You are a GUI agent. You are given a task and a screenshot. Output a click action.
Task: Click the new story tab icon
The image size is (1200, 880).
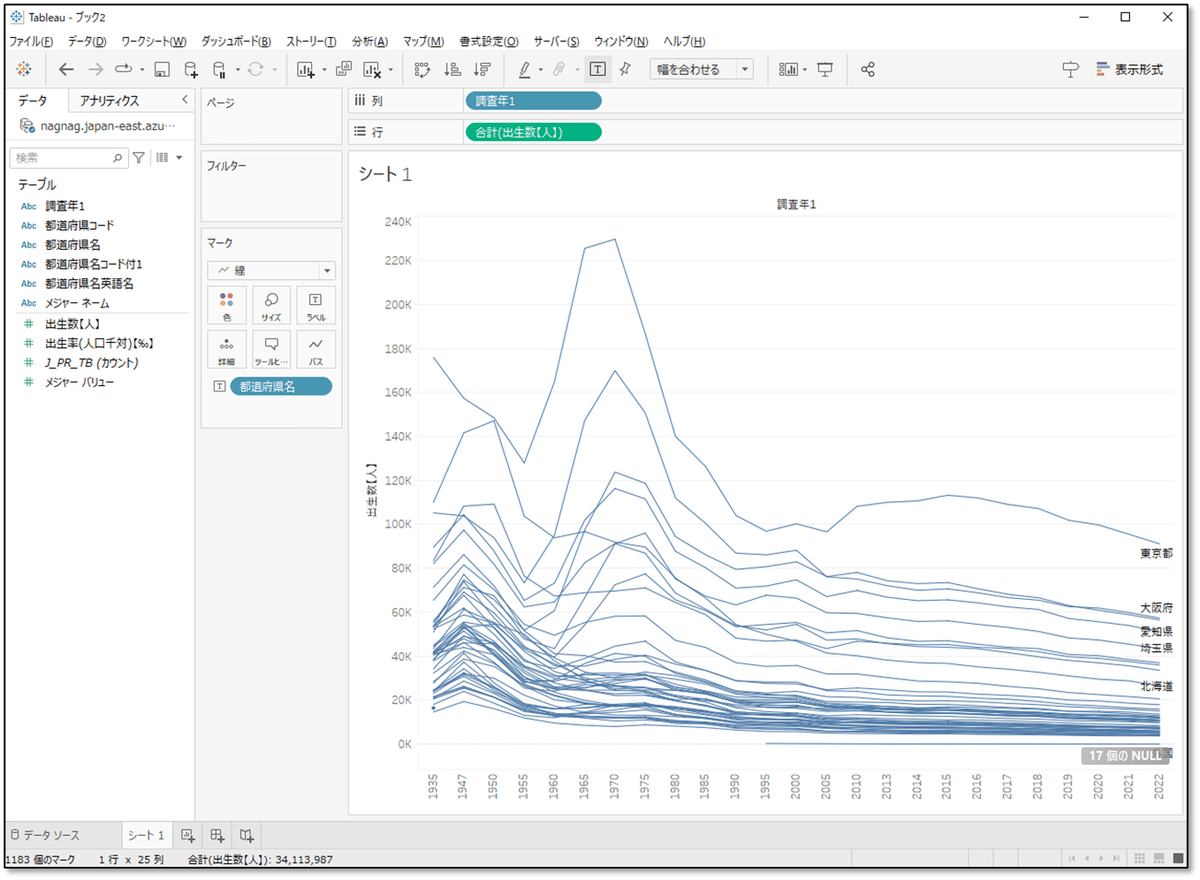[247, 835]
